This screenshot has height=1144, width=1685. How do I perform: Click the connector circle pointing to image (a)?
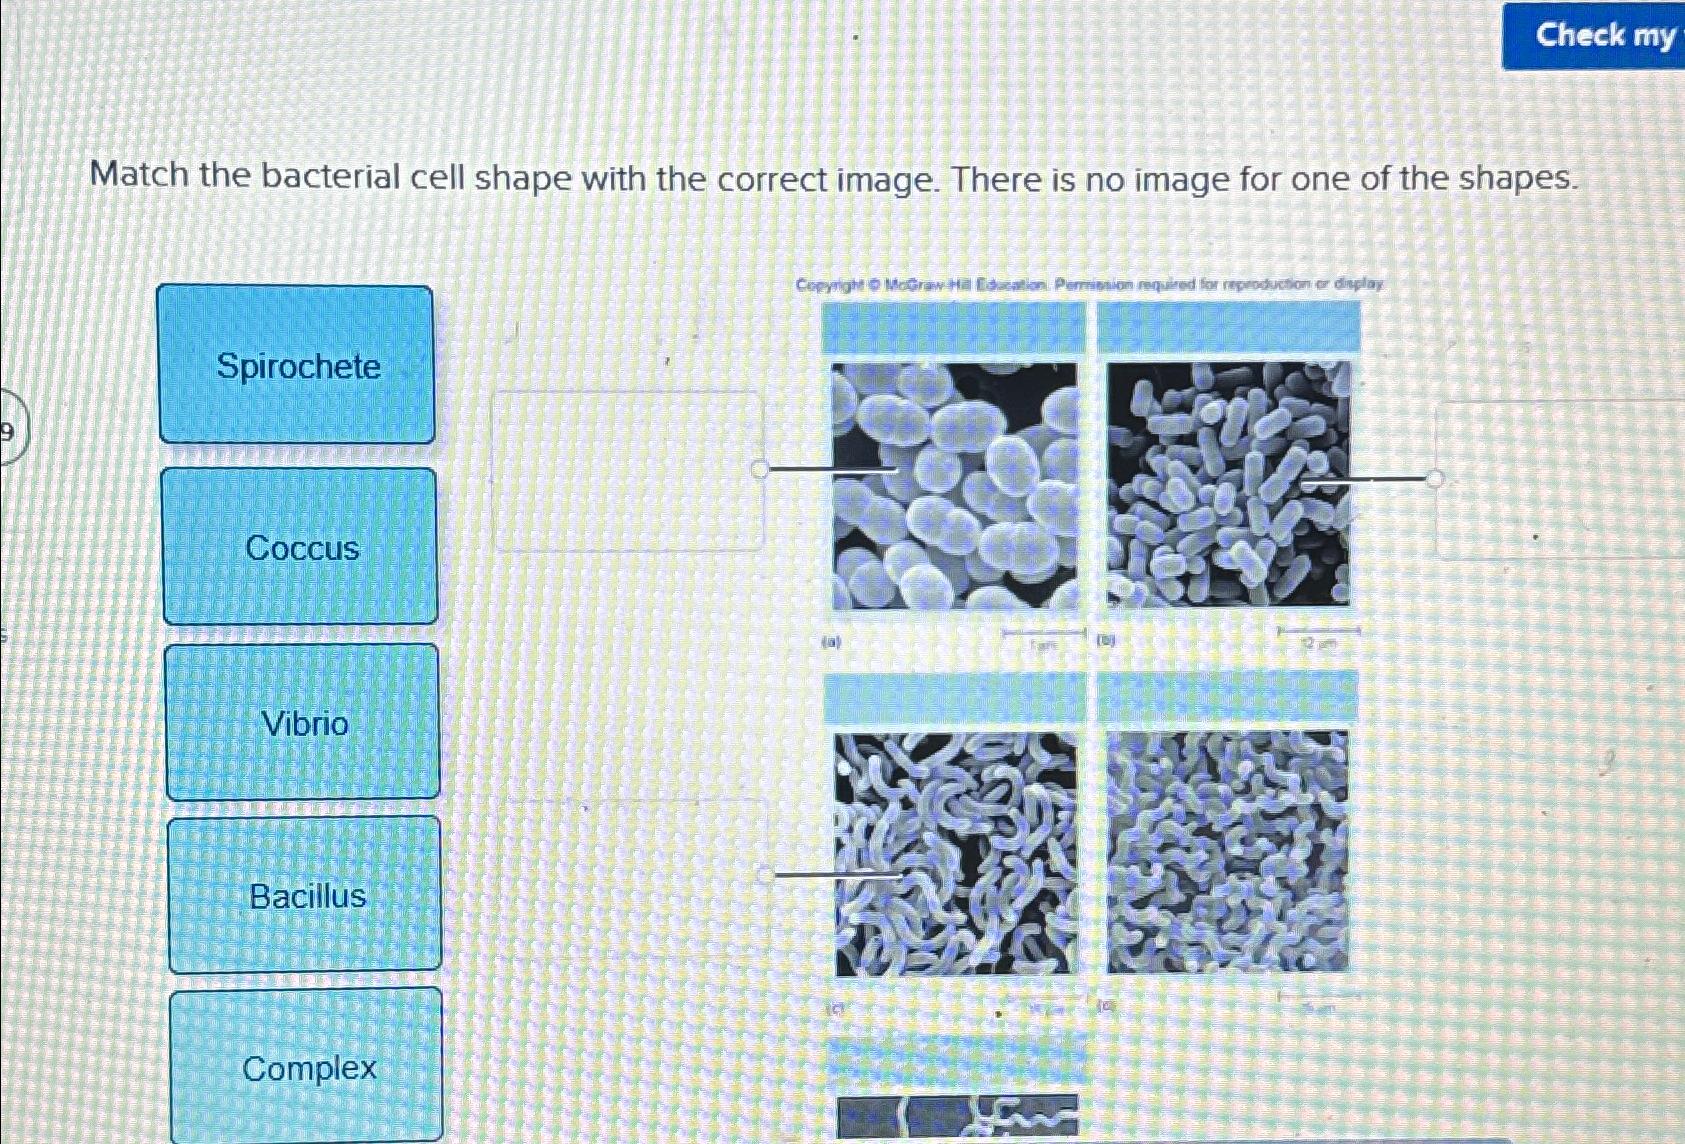pyautogui.click(x=761, y=468)
